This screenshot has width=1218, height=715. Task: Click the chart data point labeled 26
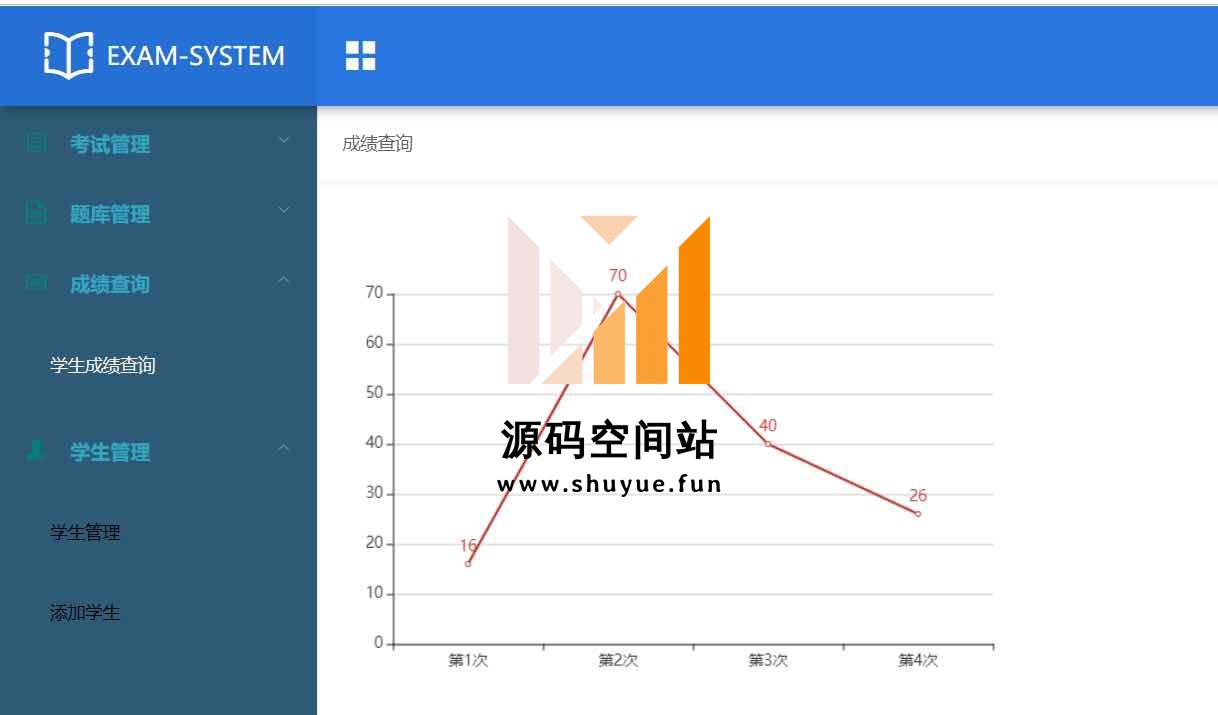[918, 514]
